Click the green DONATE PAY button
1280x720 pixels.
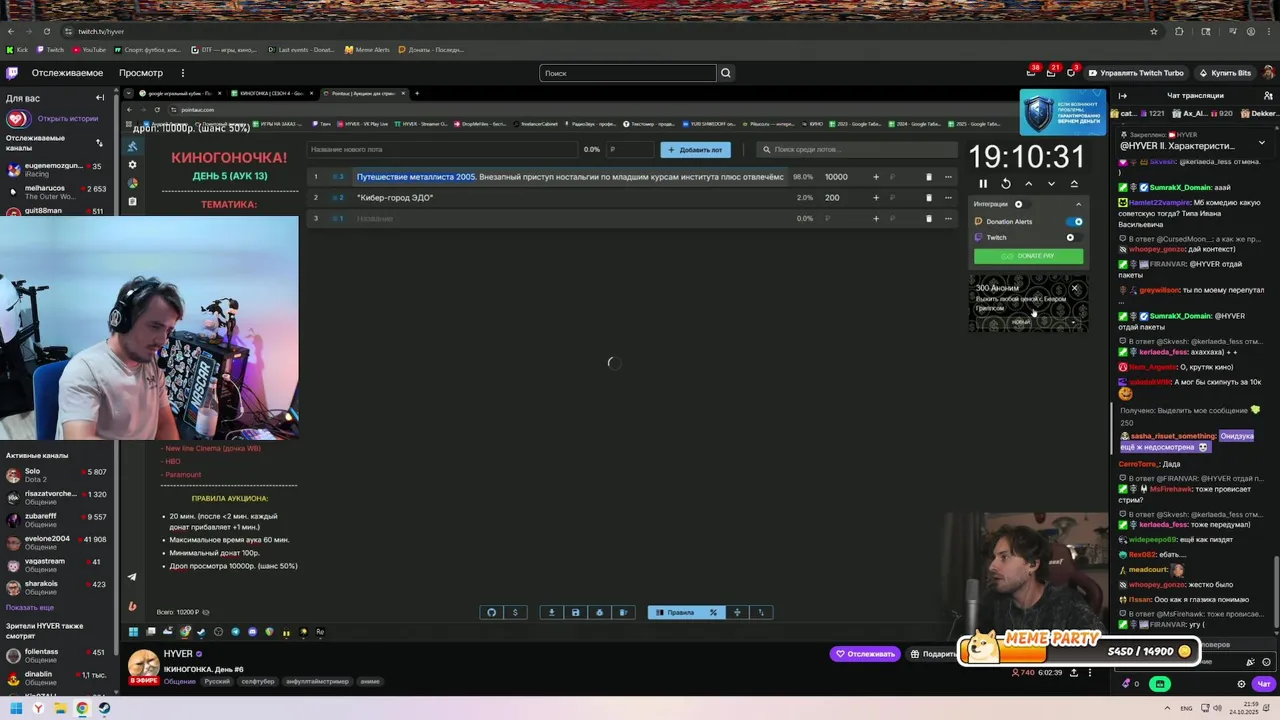click(1028, 256)
